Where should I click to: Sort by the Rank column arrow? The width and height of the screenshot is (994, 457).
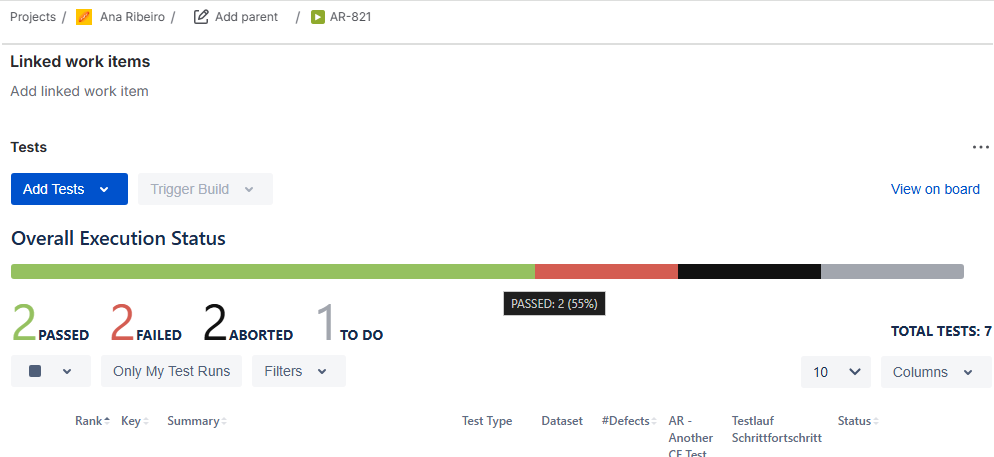107,421
